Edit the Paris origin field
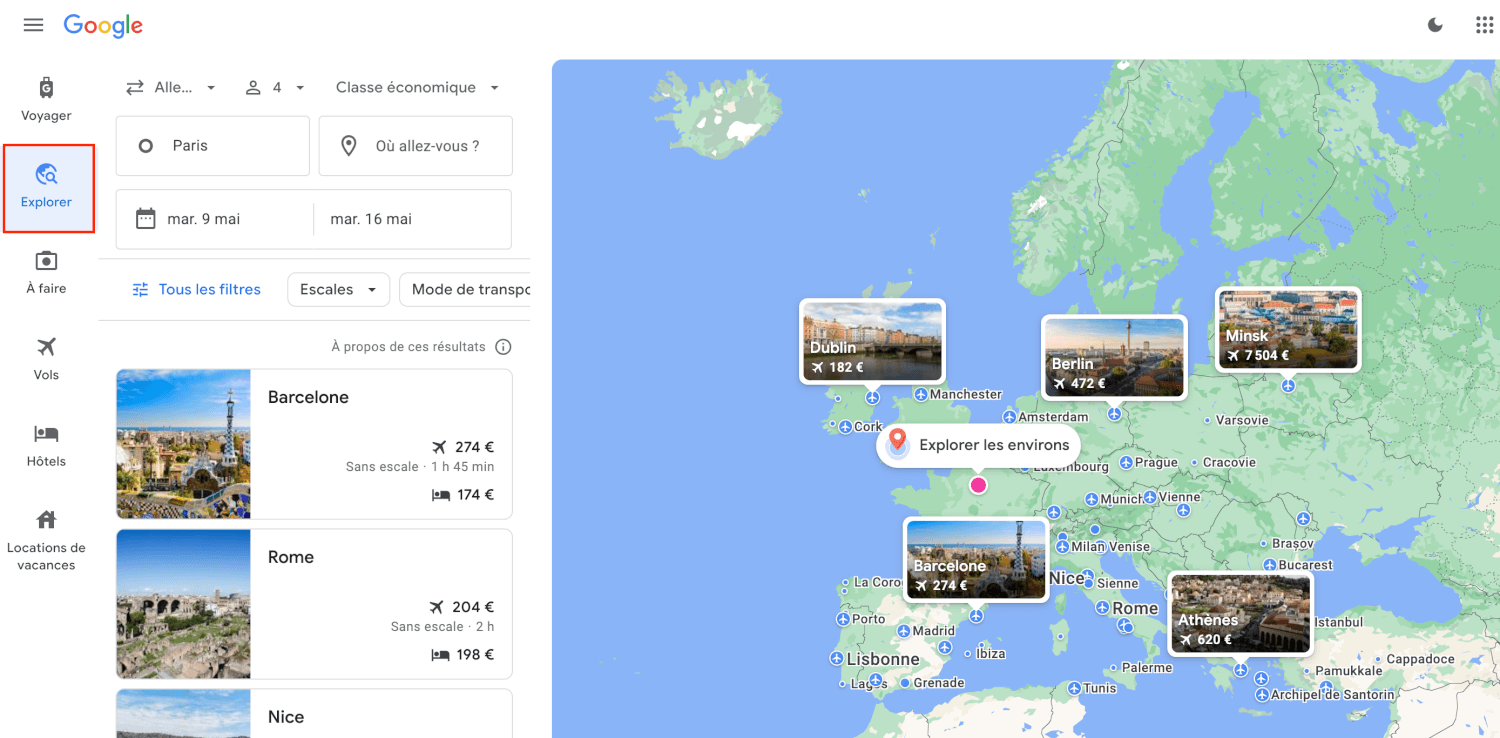This screenshot has height=738, width=1500. pyautogui.click(x=213, y=146)
